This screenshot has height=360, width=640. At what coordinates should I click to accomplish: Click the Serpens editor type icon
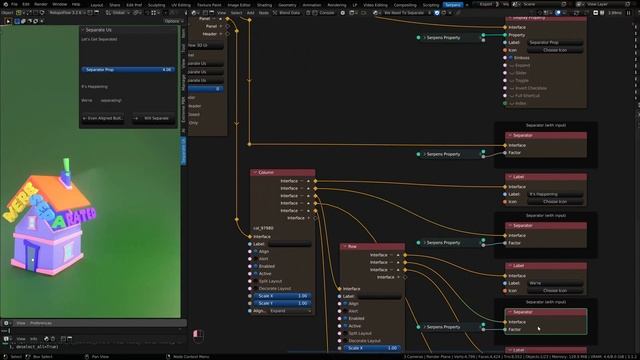click(194, 13)
